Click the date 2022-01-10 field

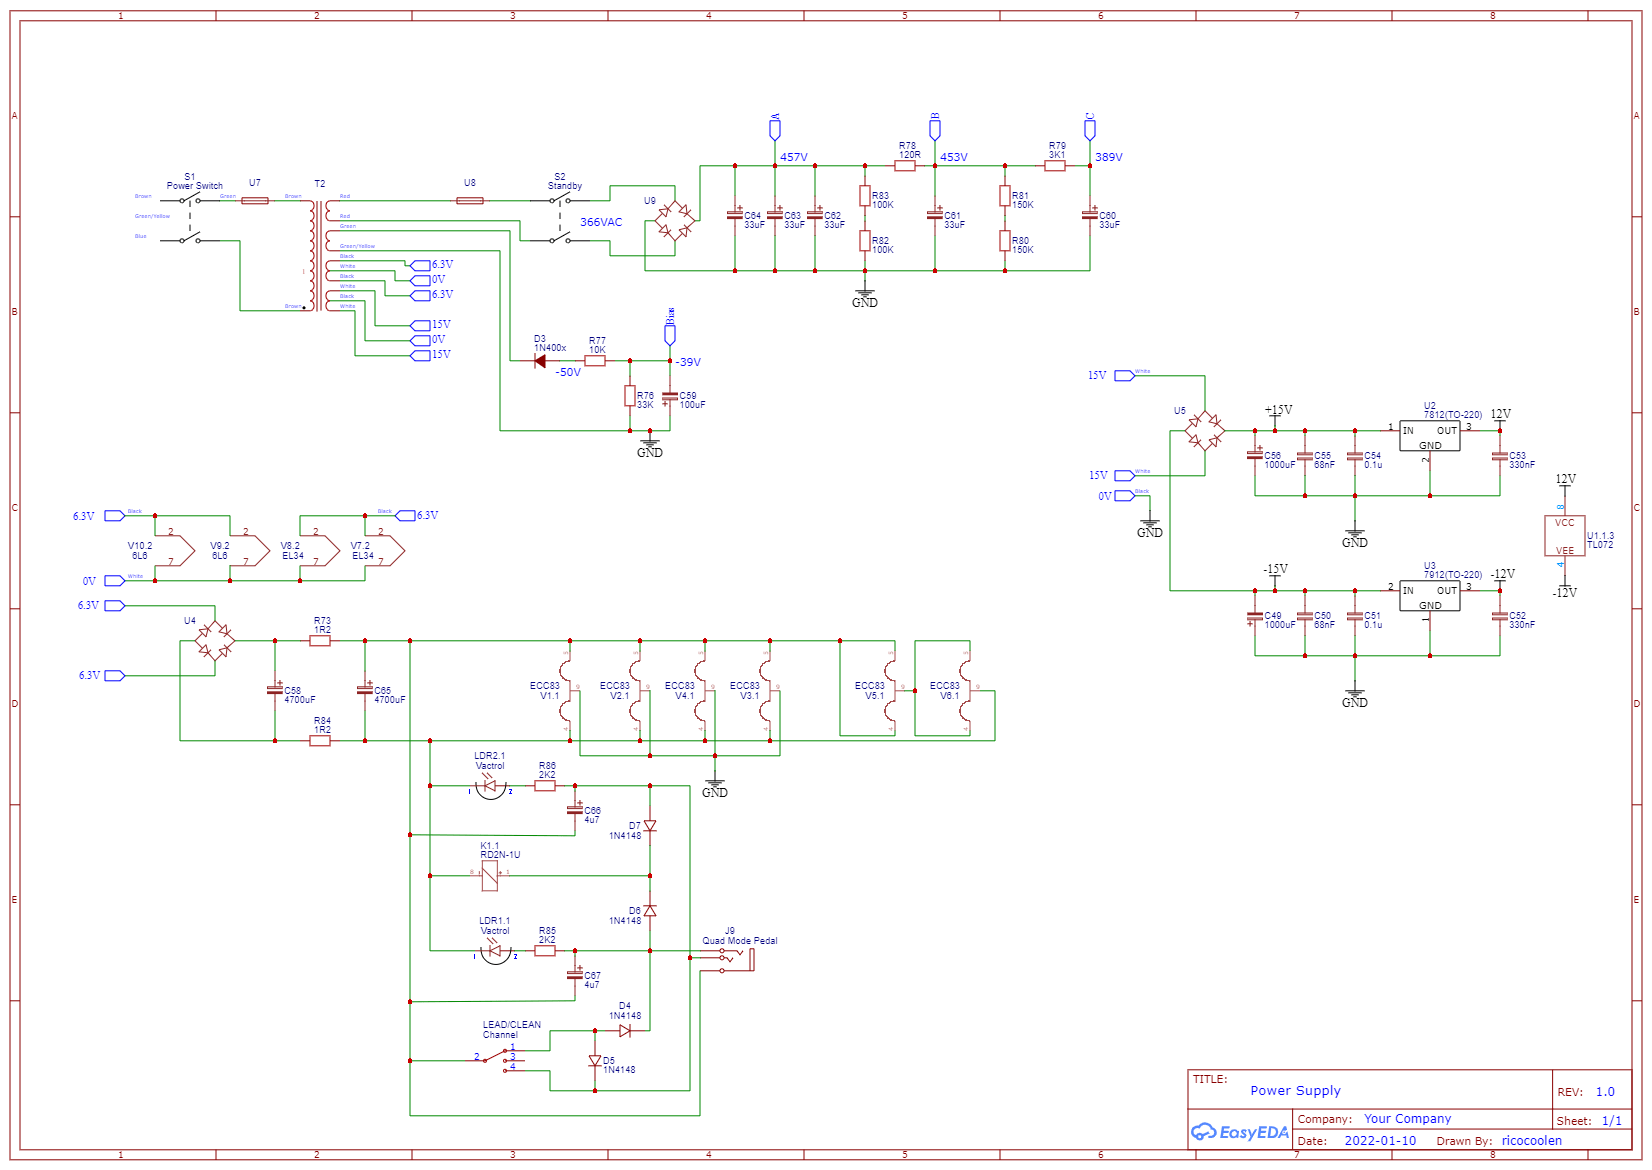point(1380,1141)
